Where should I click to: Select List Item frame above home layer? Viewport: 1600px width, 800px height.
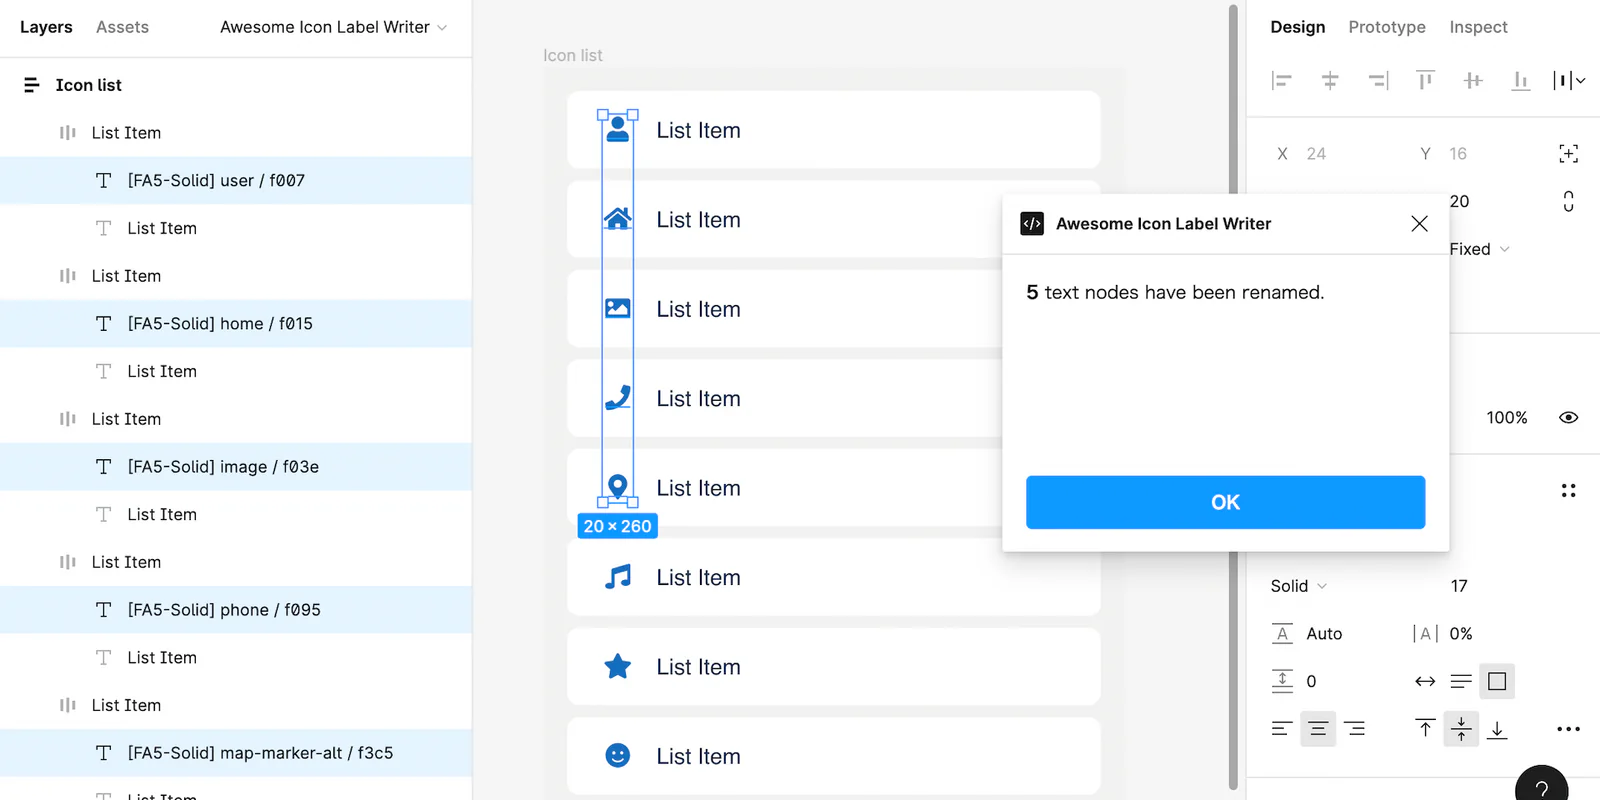pos(236,275)
